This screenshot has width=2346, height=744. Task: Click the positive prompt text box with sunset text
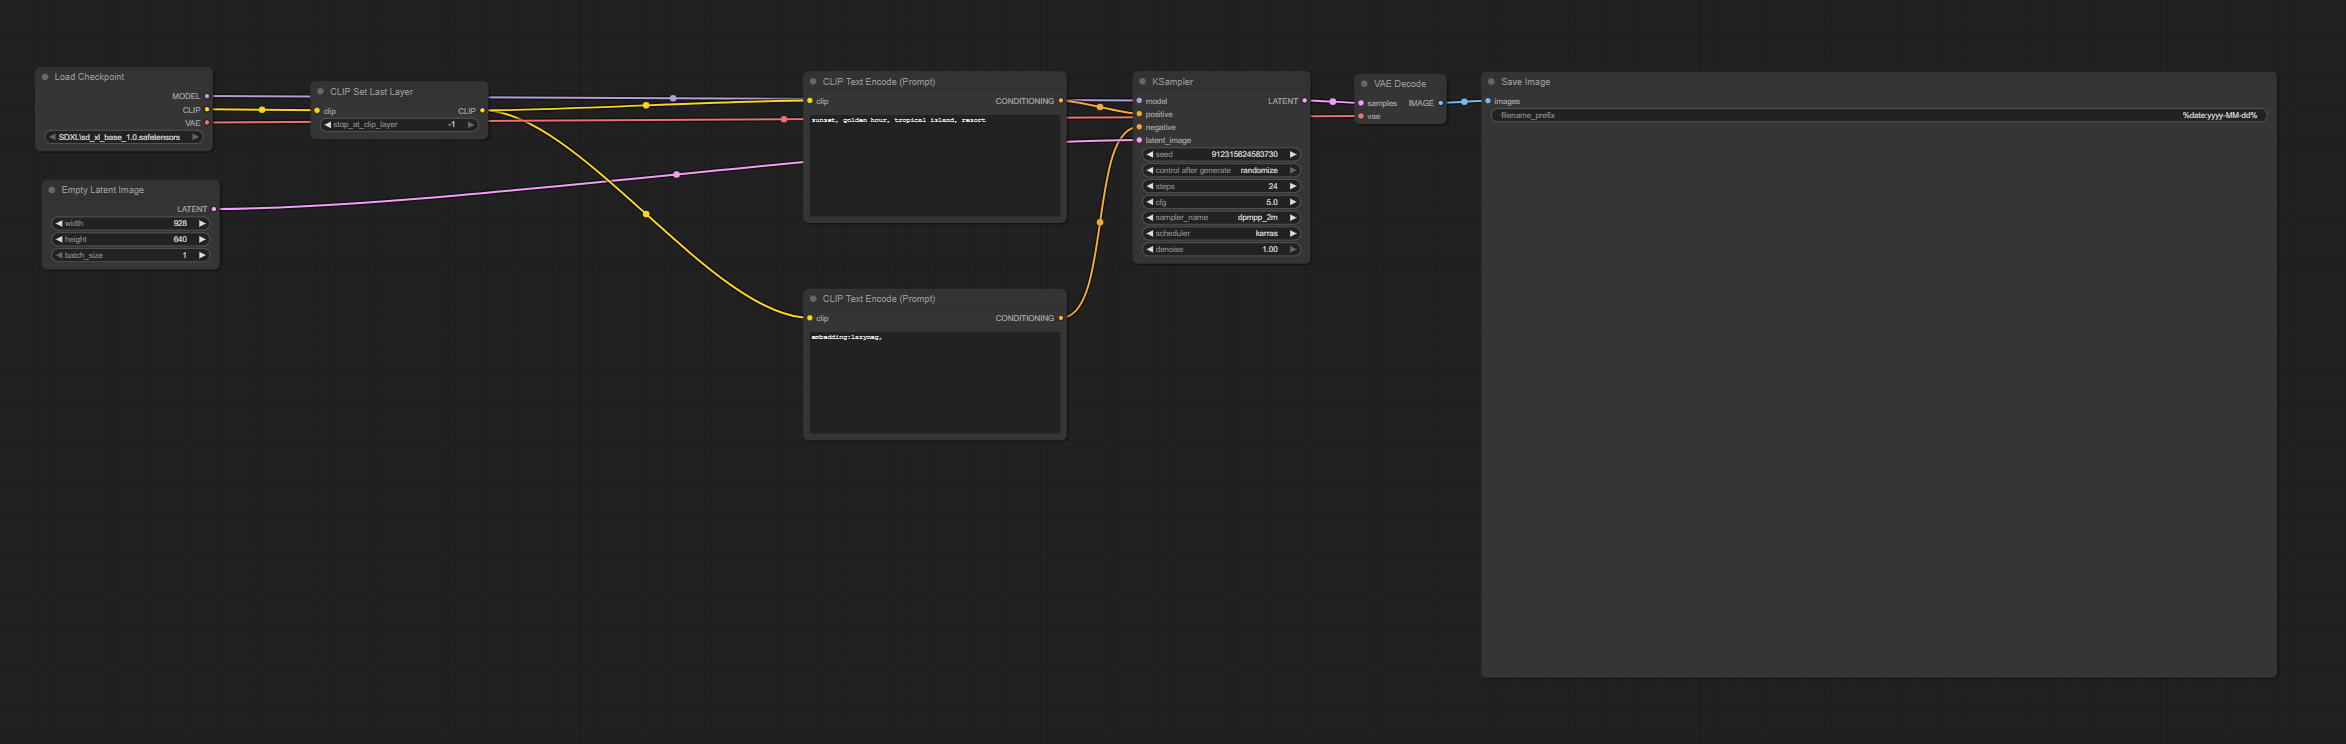934,165
